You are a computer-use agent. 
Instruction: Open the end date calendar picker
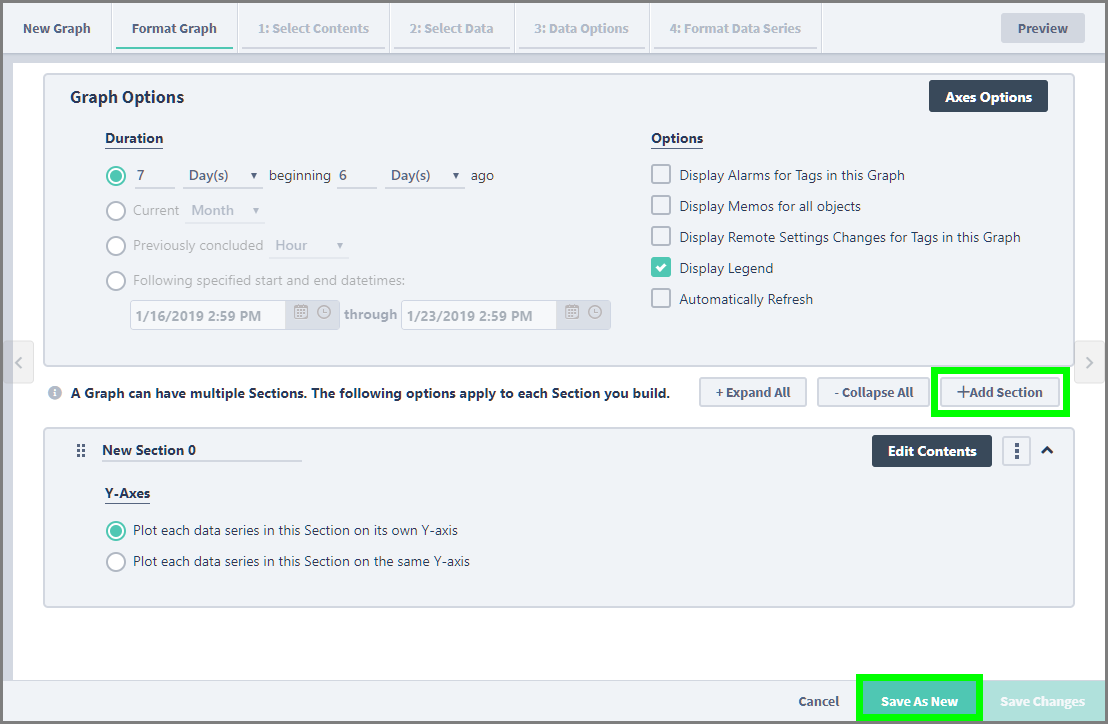(x=572, y=312)
